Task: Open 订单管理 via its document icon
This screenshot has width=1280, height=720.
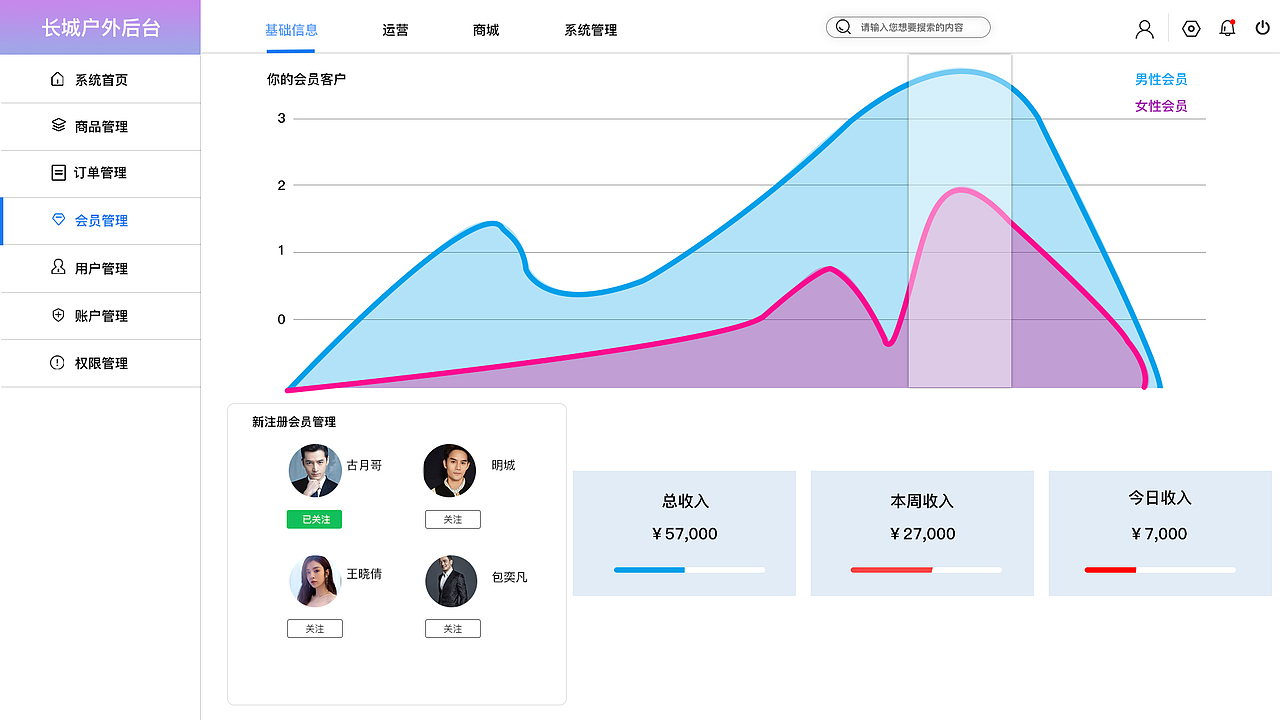Action: pyautogui.click(x=57, y=173)
